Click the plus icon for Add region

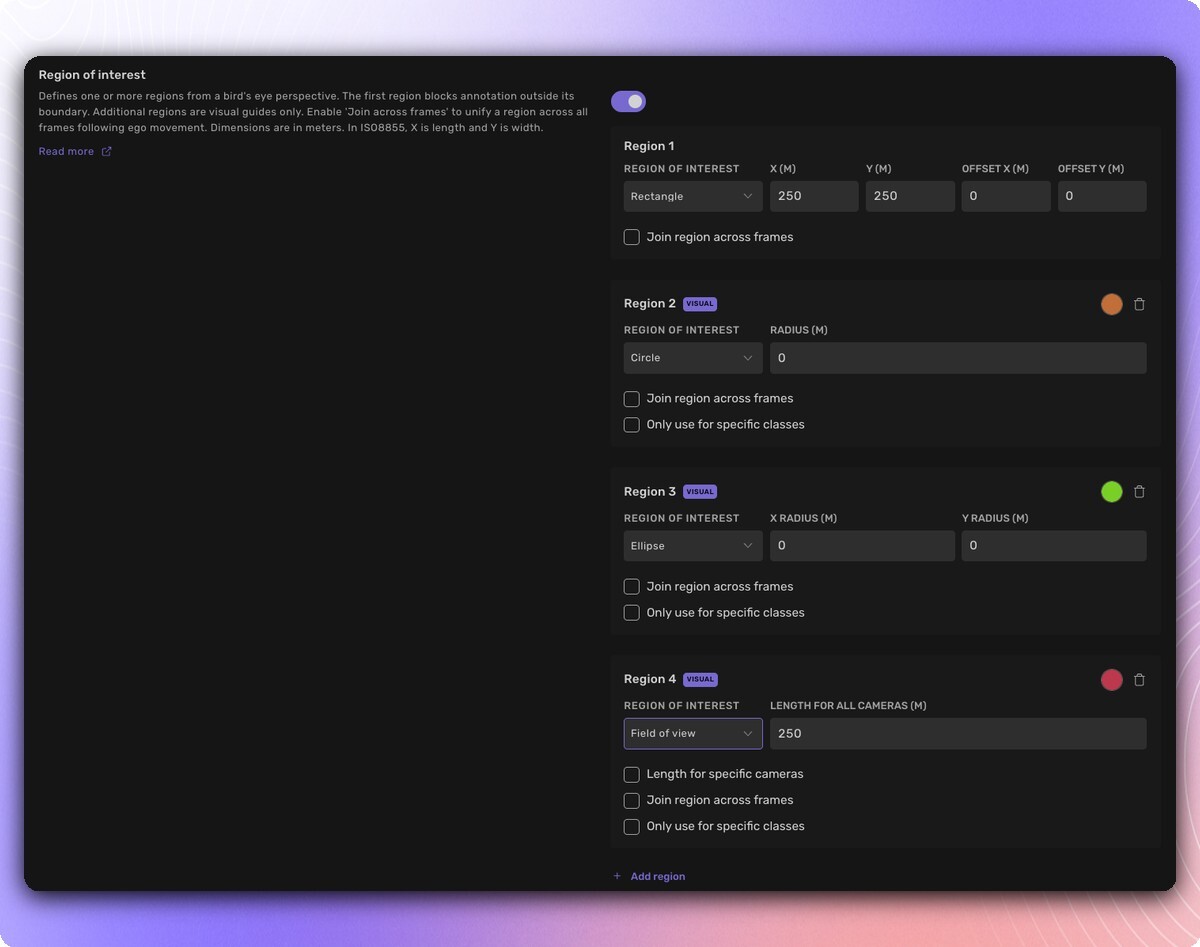617,876
